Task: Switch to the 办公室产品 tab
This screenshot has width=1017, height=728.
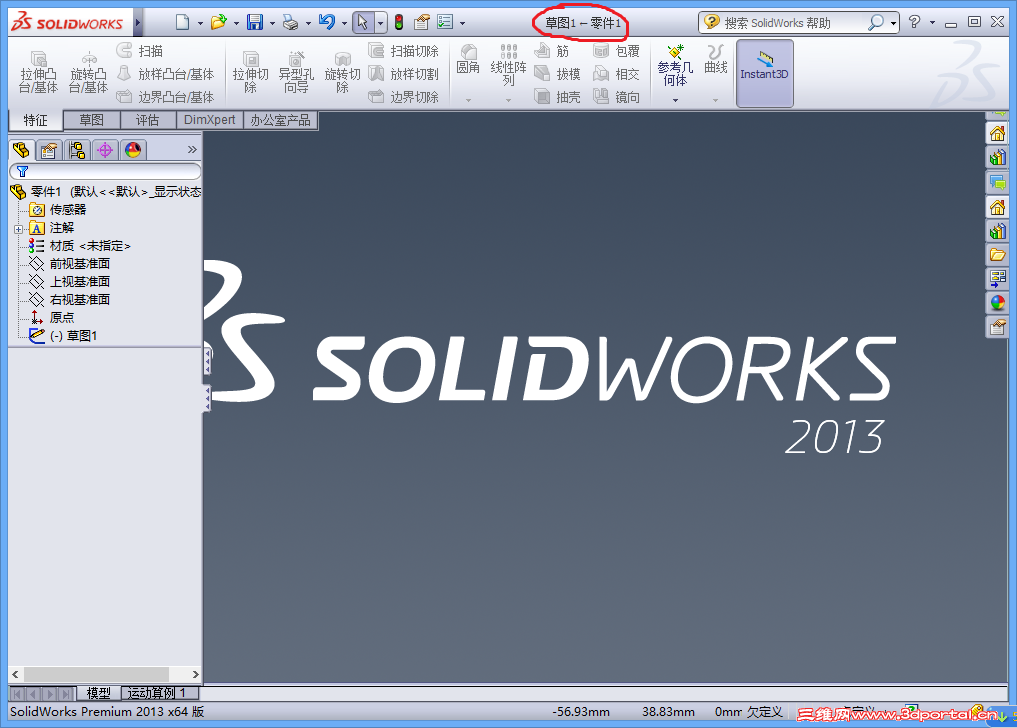Action: [x=280, y=120]
